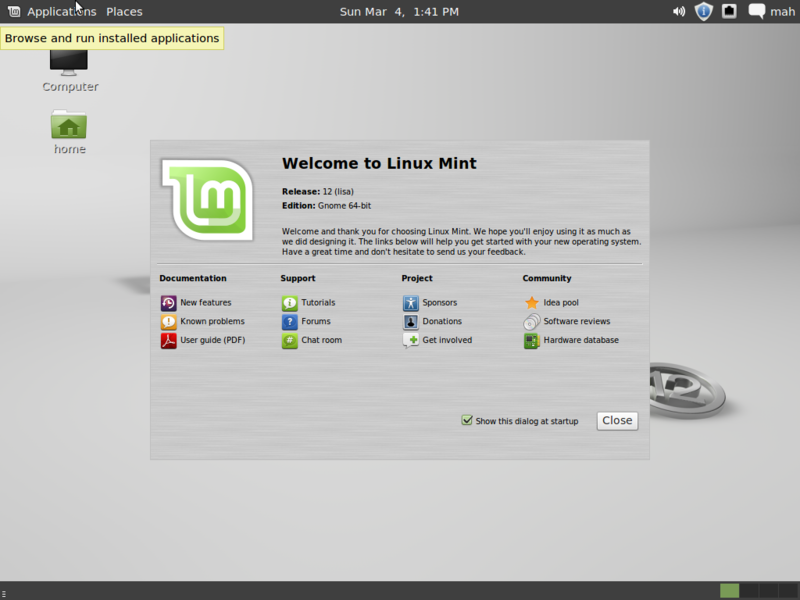The image size is (800, 600).
Task: Click the Sponsors icon
Action: point(410,303)
